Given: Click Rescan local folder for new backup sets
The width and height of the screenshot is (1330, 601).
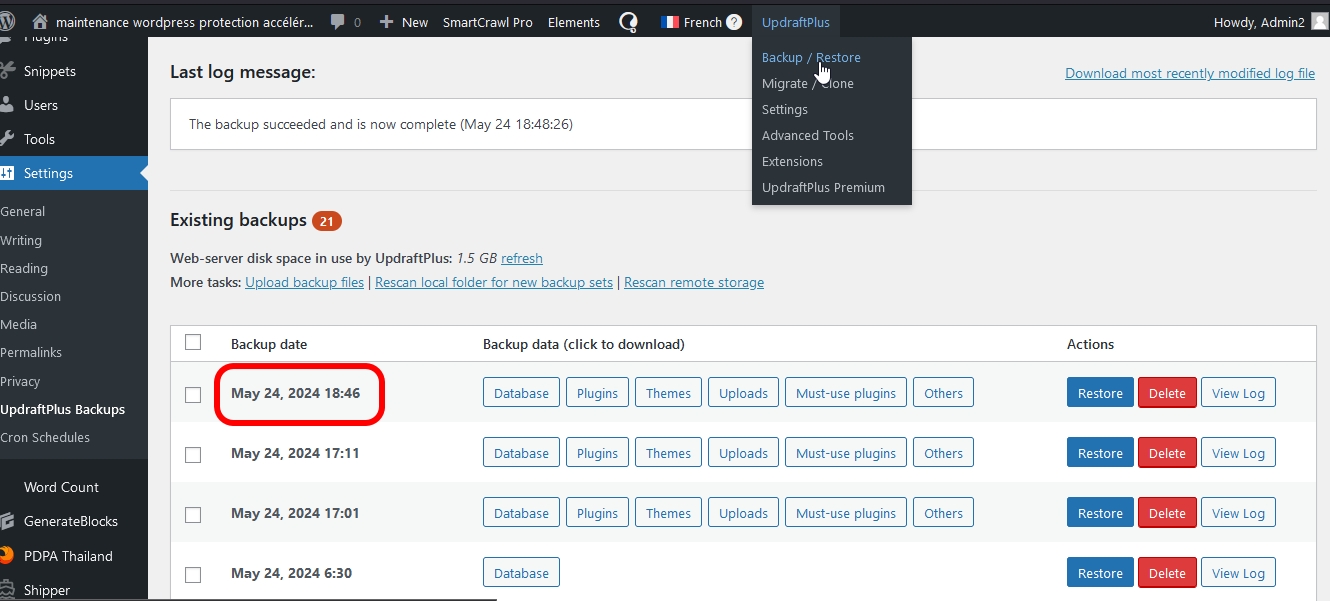Looking at the screenshot, I should [x=494, y=282].
